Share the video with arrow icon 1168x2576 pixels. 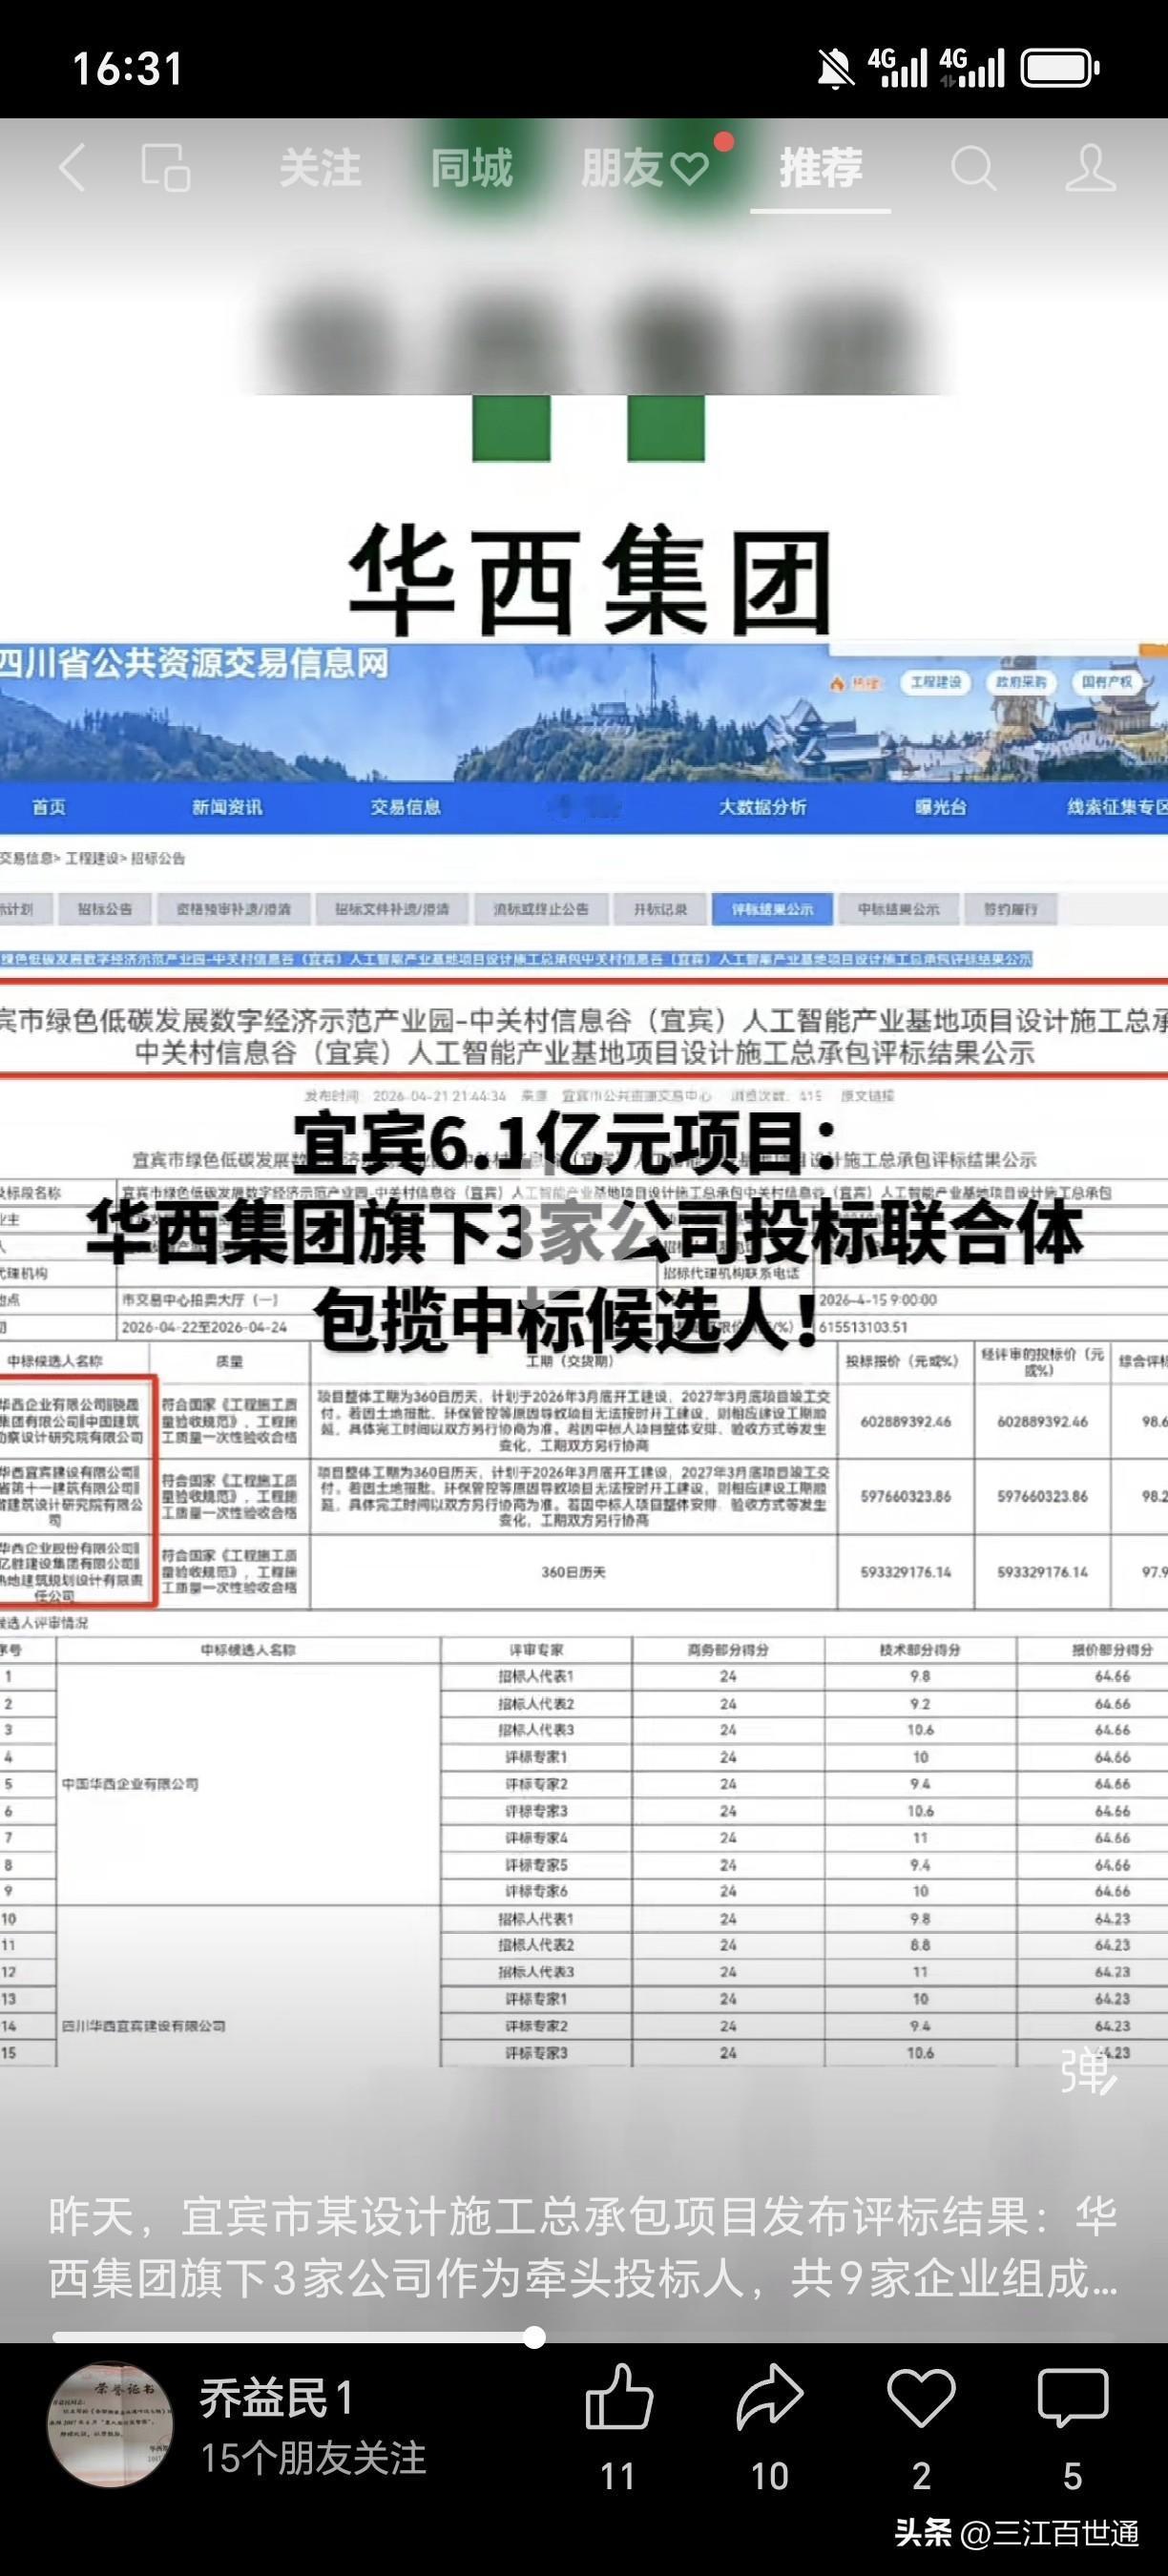[x=770, y=2398]
